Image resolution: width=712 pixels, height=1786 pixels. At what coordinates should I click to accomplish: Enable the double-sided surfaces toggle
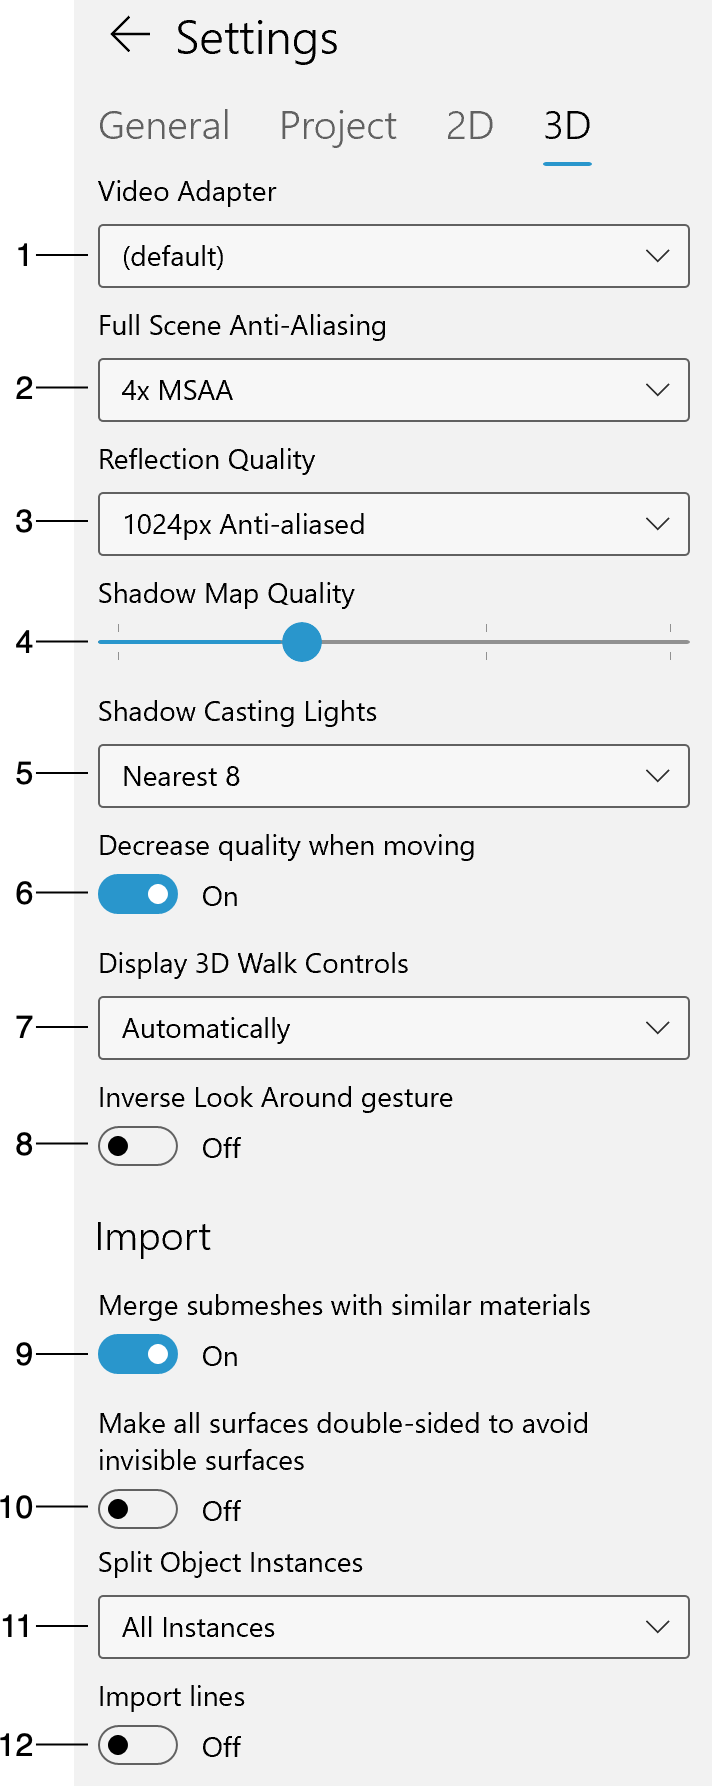coord(138,1509)
